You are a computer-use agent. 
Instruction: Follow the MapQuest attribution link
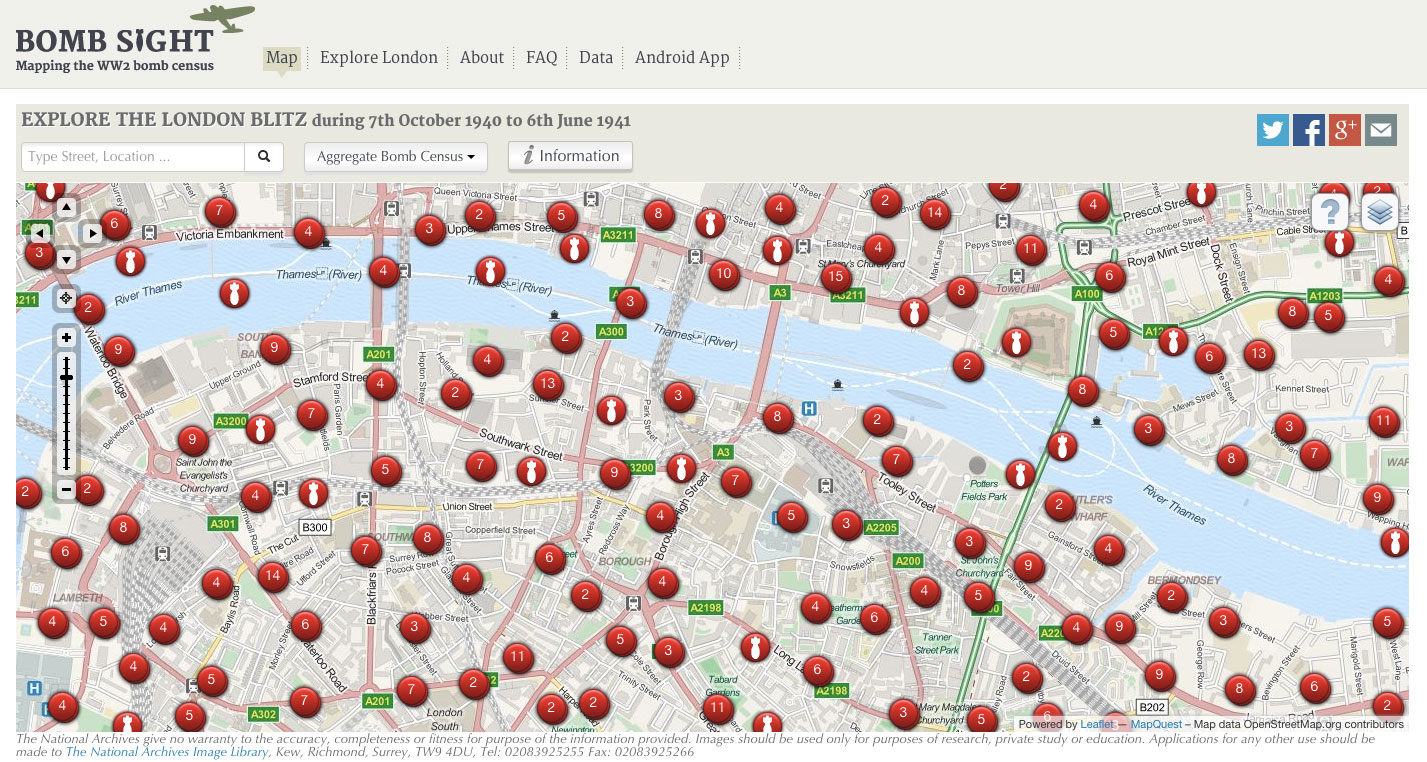click(1156, 724)
